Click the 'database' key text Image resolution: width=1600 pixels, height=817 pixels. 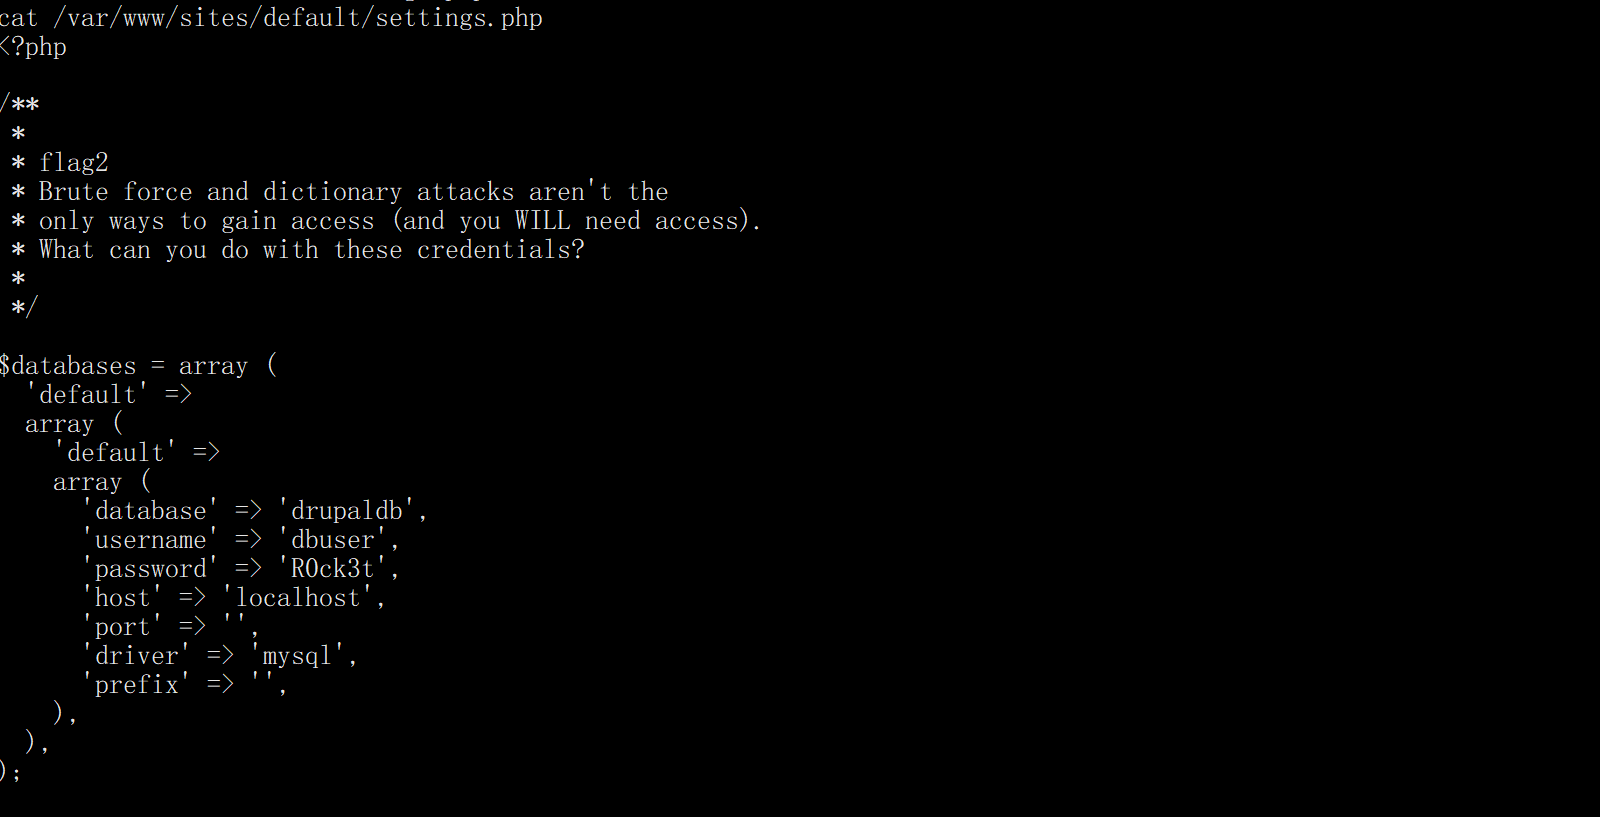150,511
